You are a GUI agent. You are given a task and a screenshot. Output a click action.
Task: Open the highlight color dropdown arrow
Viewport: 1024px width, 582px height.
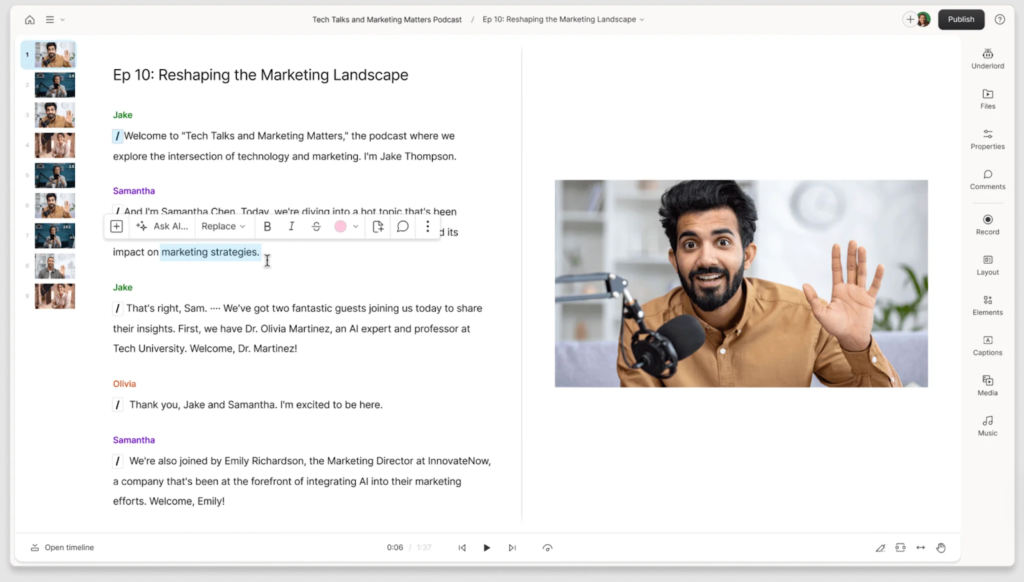tap(356, 227)
